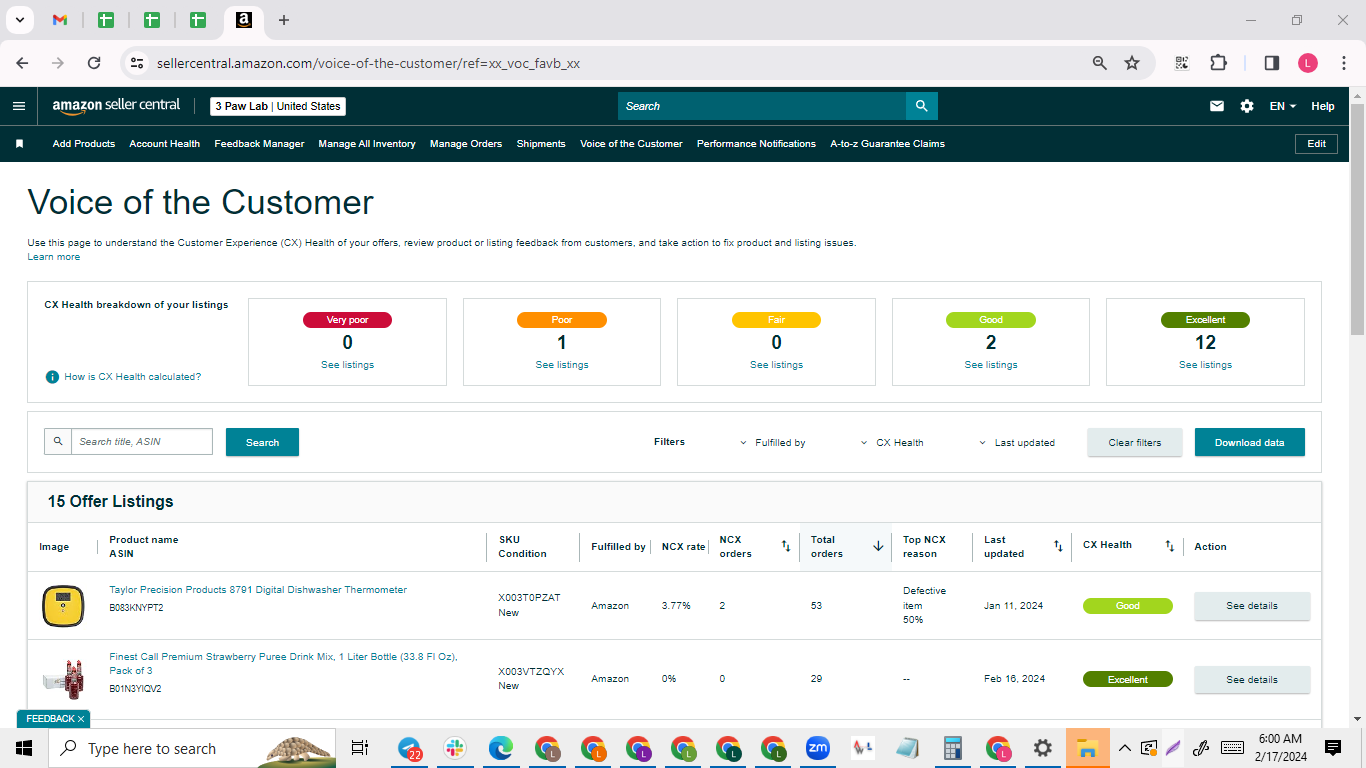Bookmark this page with the star icon
Viewport: 1366px width, 768px height.
pyautogui.click(x=1132, y=63)
